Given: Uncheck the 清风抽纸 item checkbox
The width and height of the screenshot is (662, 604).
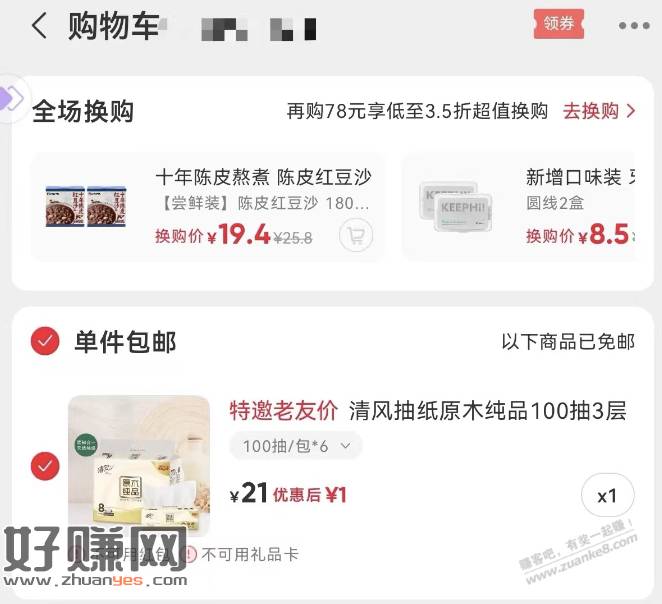Looking at the screenshot, I should (x=45, y=466).
